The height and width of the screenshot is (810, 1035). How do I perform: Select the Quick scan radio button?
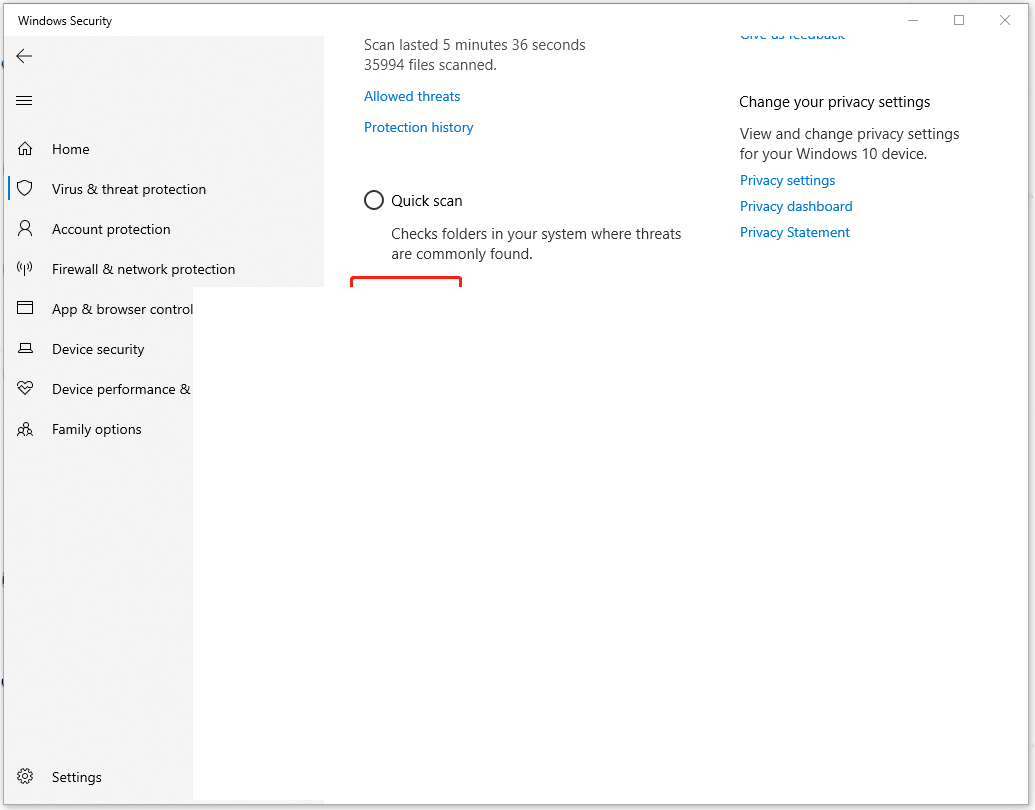click(374, 200)
